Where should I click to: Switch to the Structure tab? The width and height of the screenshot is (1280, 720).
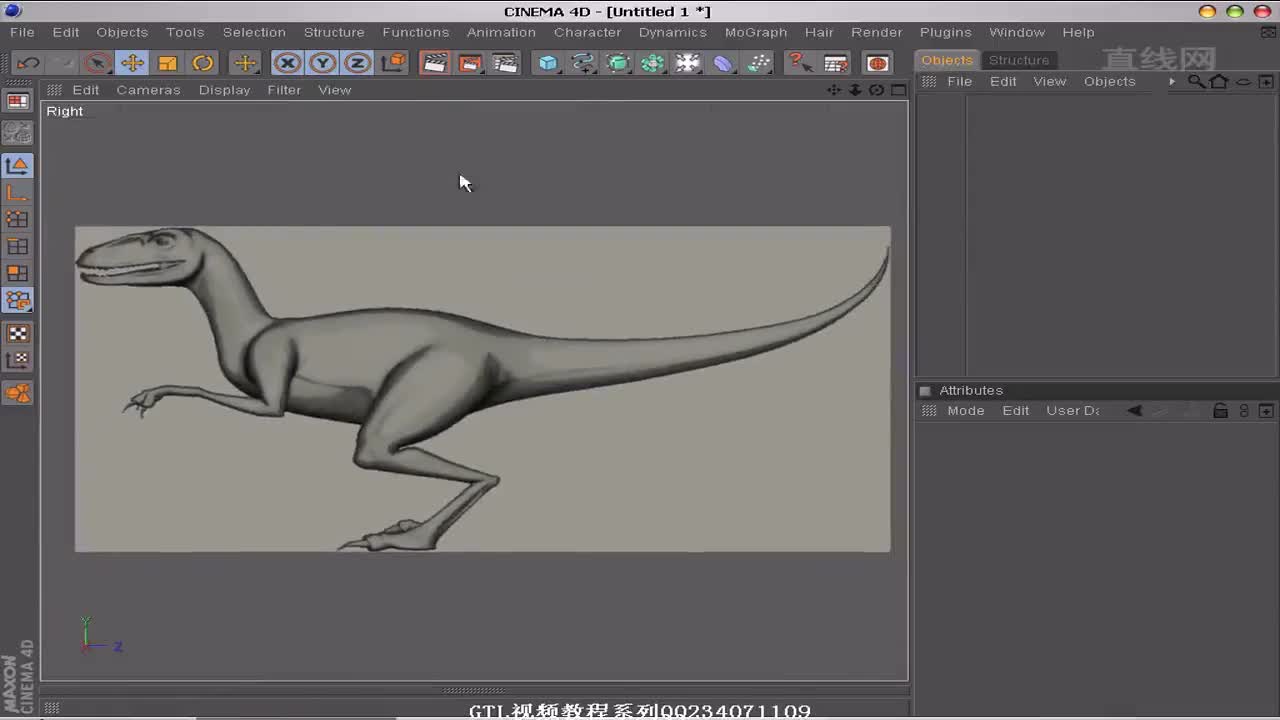click(1018, 60)
